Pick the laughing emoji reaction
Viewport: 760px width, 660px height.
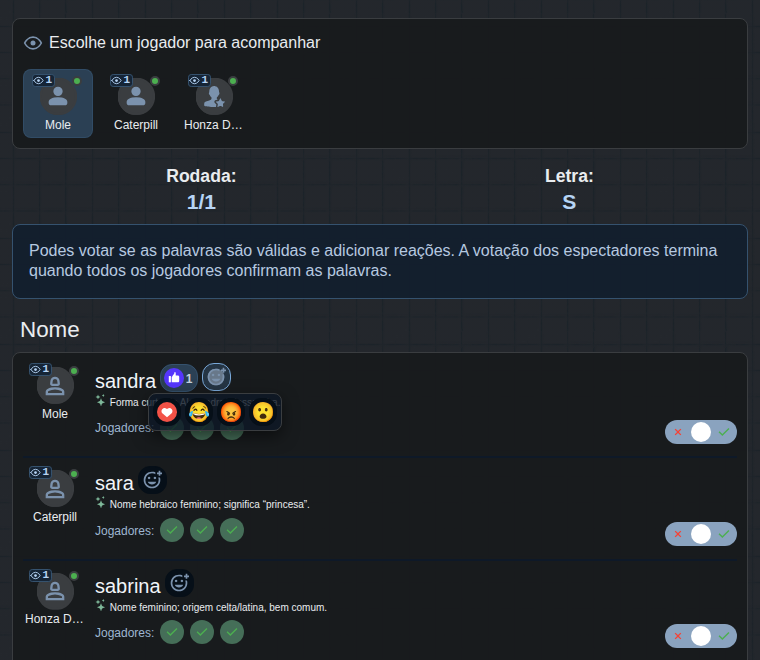point(199,412)
